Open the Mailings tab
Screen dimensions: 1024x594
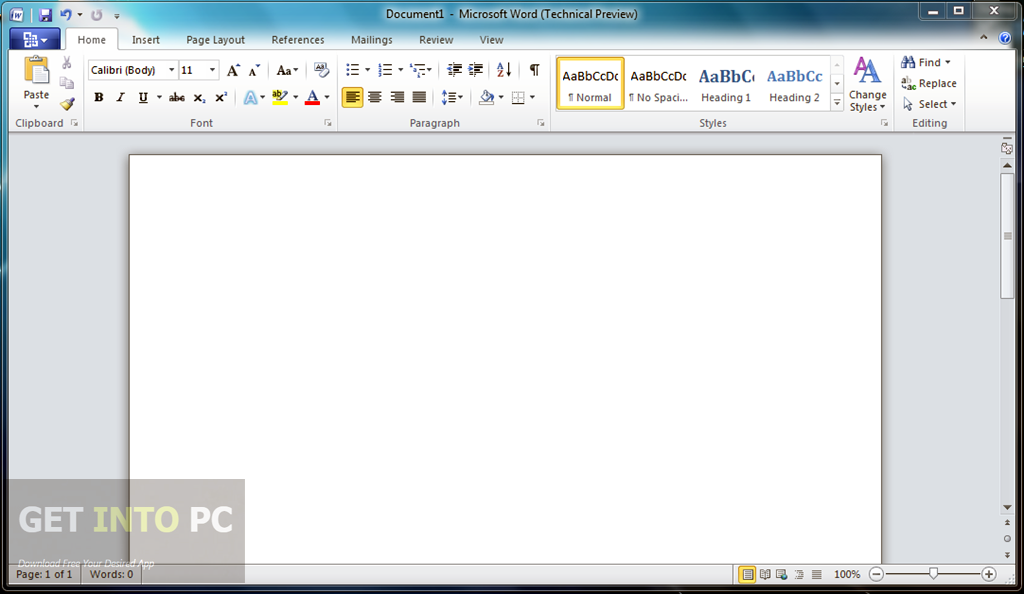pyautogui.click(x=372, y=40)
